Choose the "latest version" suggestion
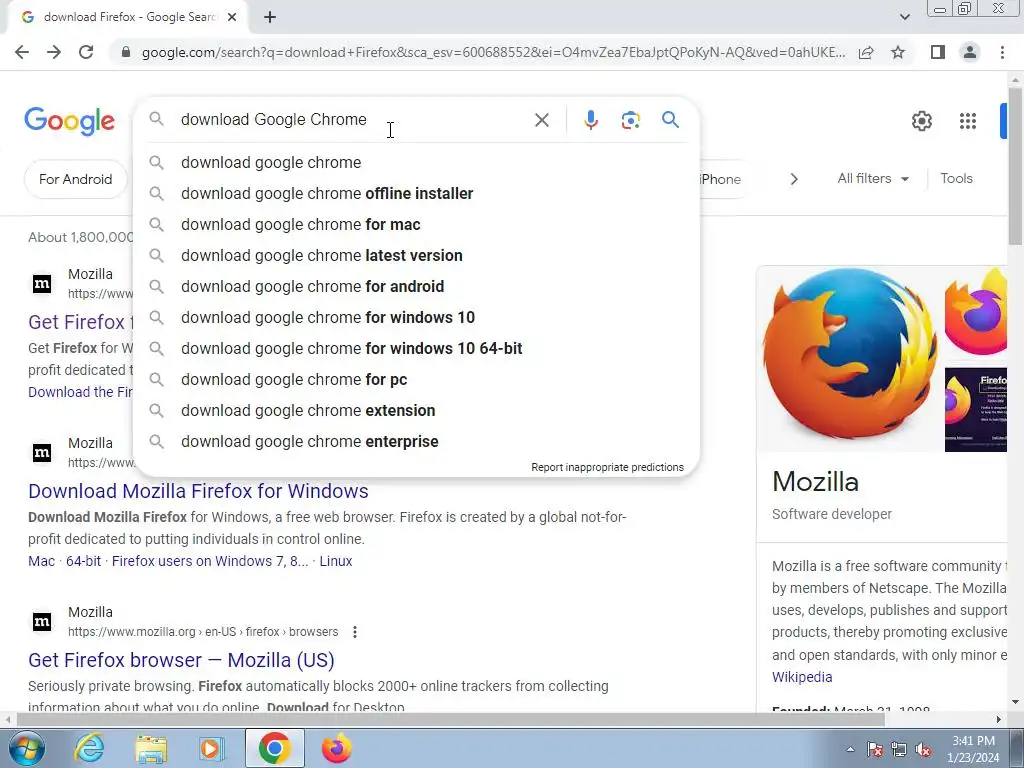1024x768 pixels. pyautogui.click(x=416, y=255)
